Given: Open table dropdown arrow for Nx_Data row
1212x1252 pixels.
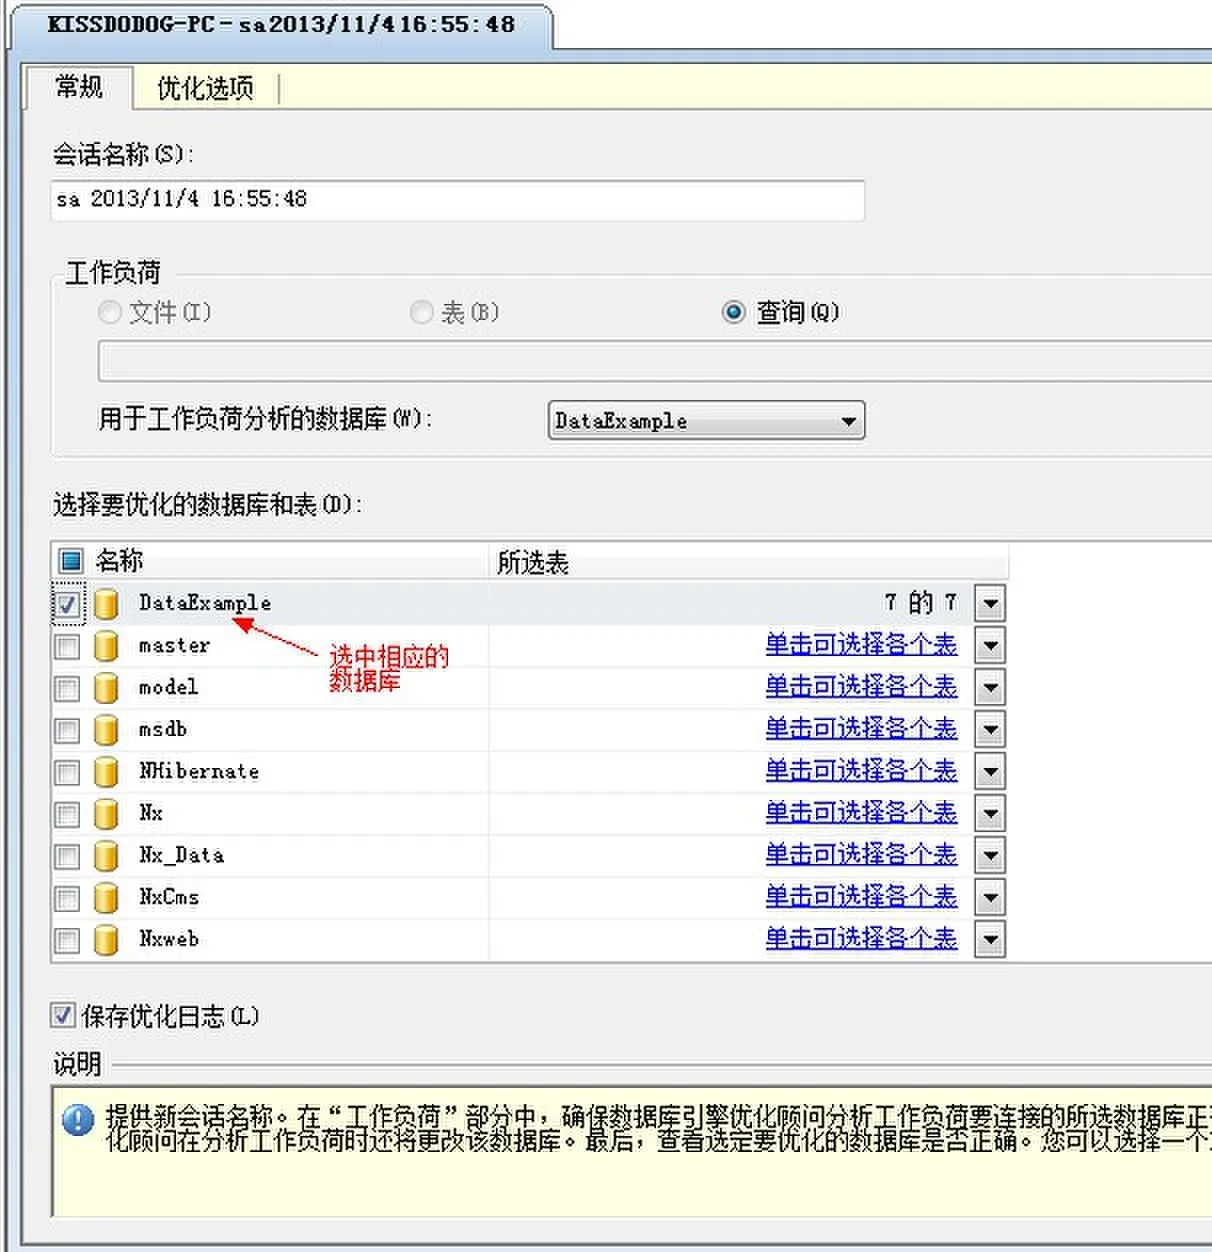Looking at the screenshot, I should click(990, 855).
